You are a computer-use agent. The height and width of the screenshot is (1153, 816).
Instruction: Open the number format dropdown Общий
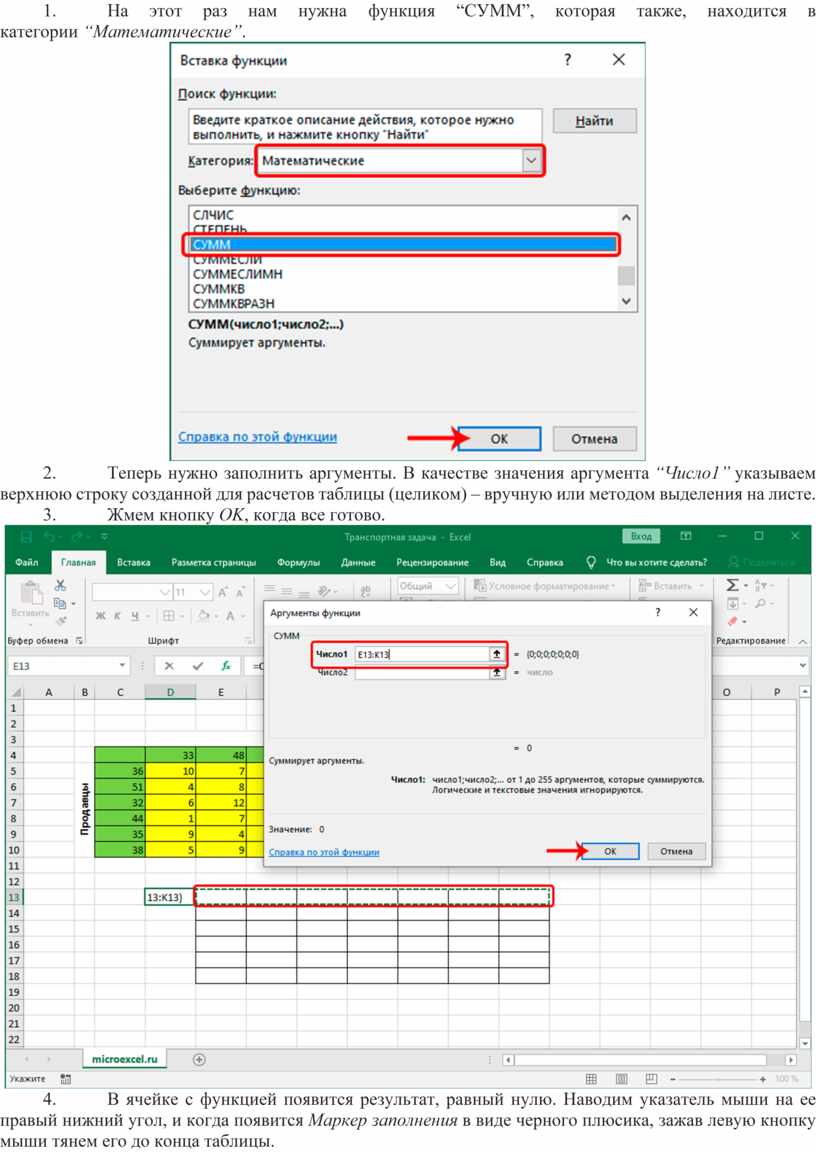click(451, 586)
